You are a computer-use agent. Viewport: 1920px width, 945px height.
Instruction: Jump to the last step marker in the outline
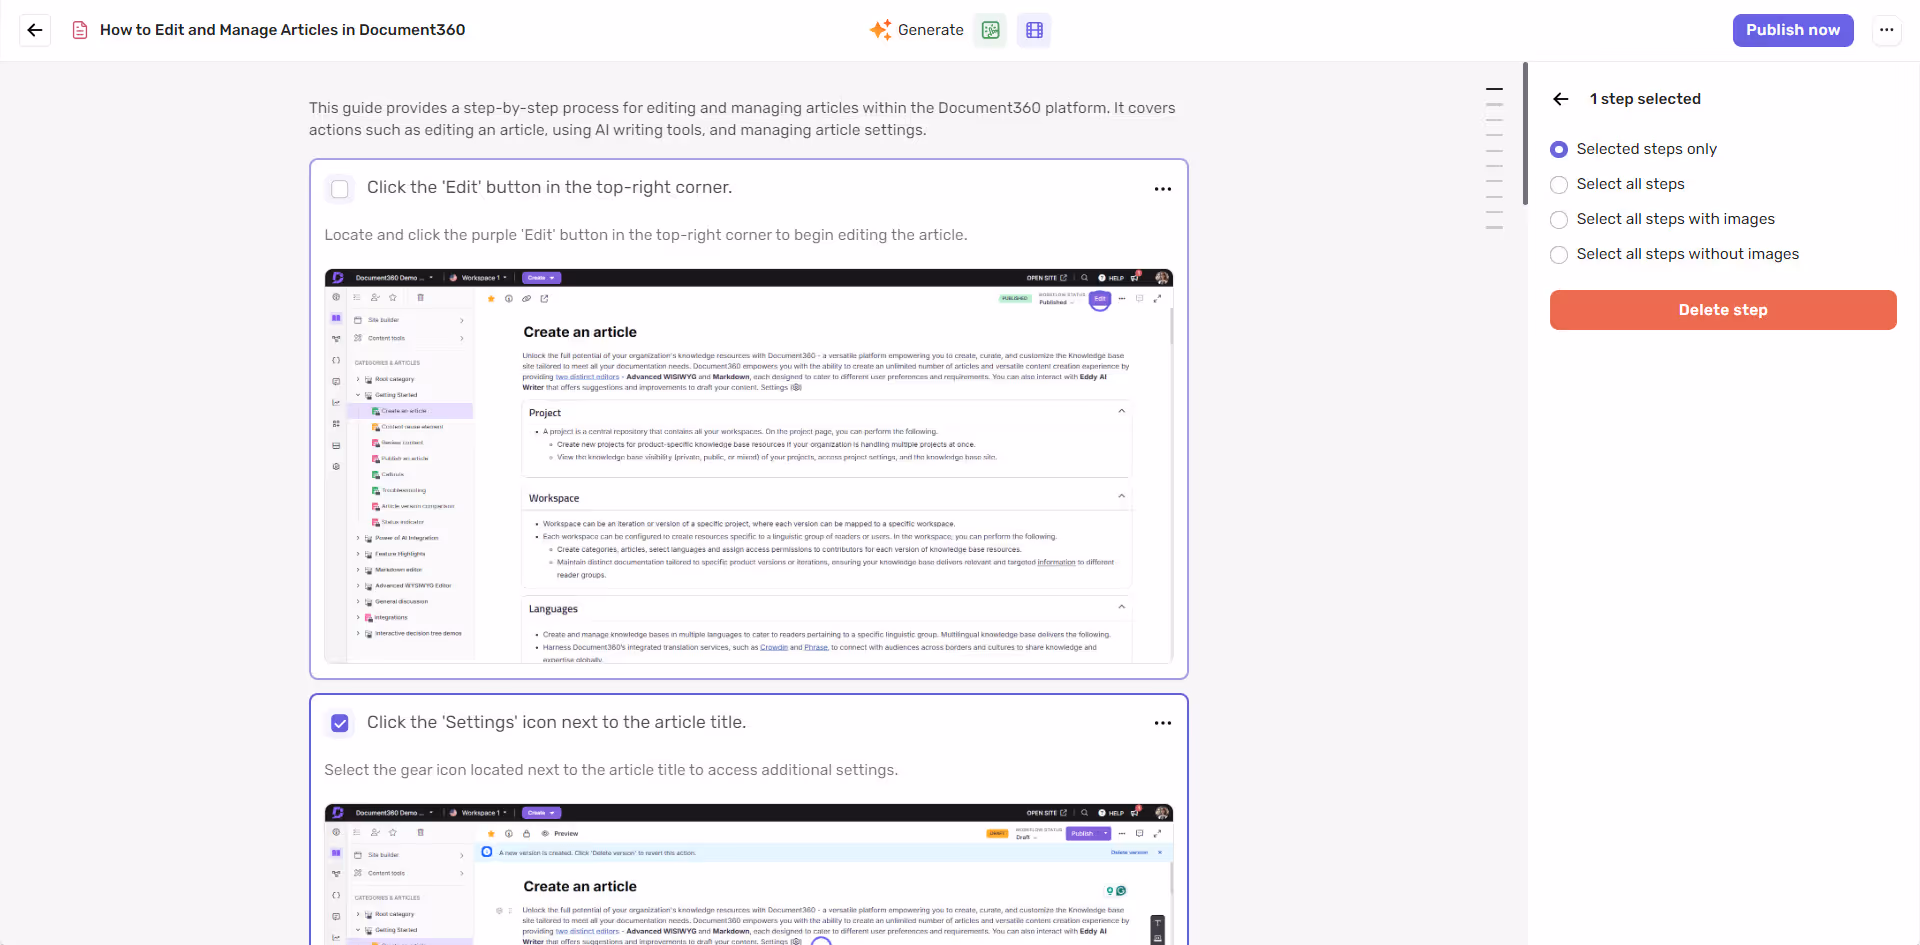click(1494, 228)
